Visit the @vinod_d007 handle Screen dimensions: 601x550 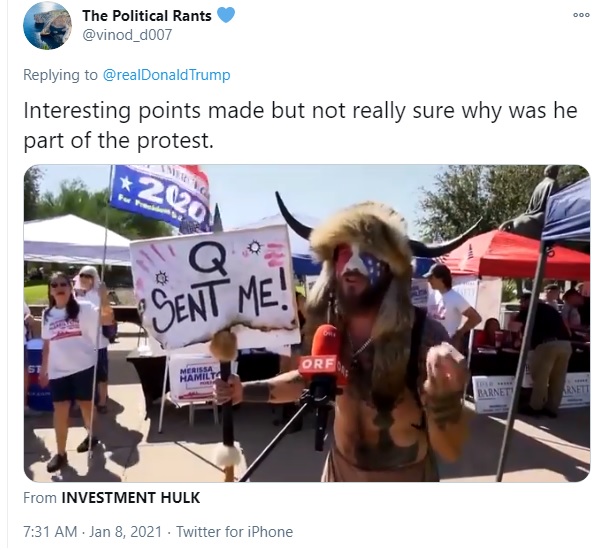coord(127,35)
